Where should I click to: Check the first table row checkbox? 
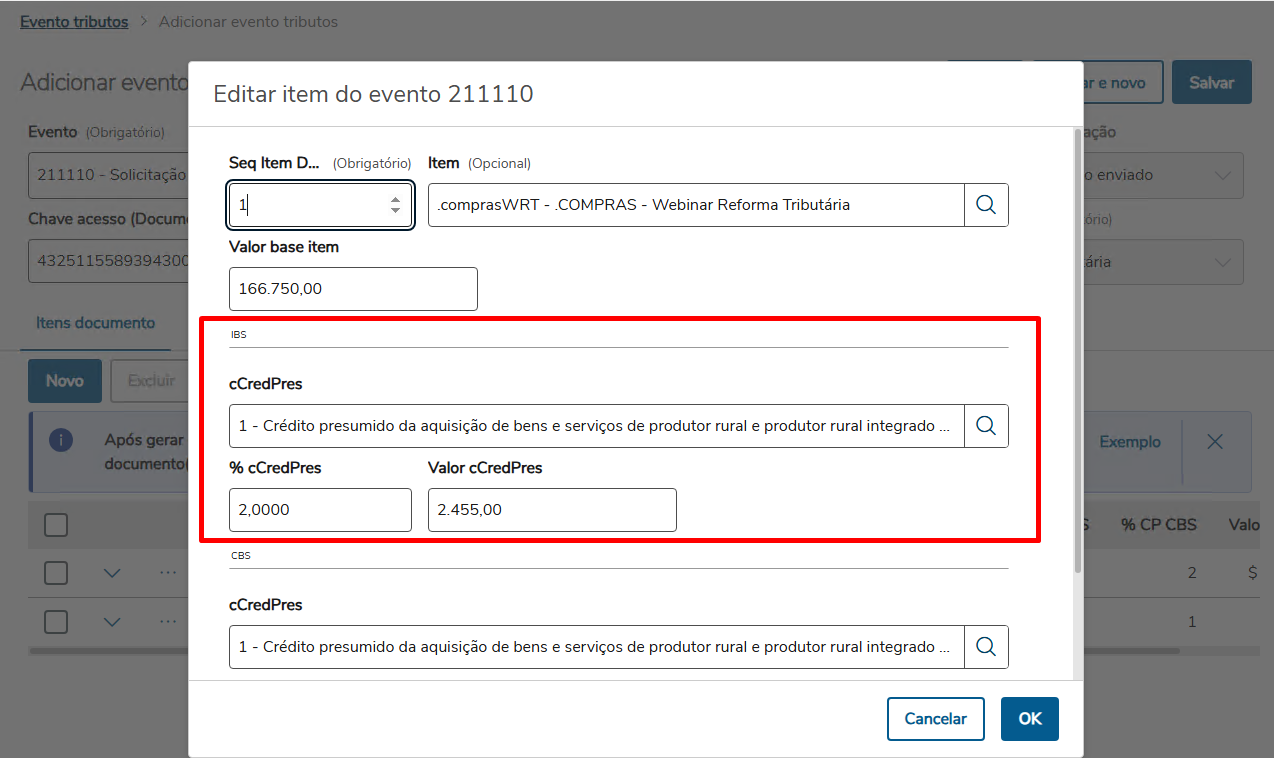tap(56, 573)
